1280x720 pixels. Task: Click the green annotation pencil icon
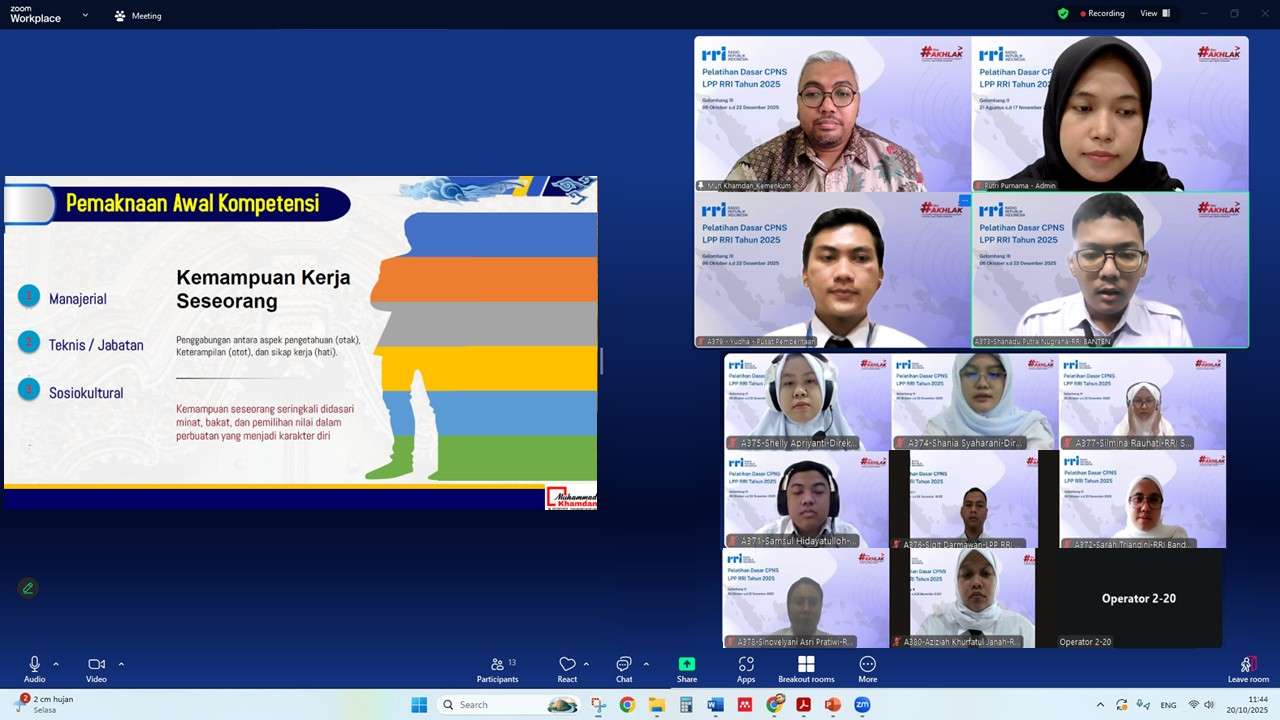click(x=28, y=588)
